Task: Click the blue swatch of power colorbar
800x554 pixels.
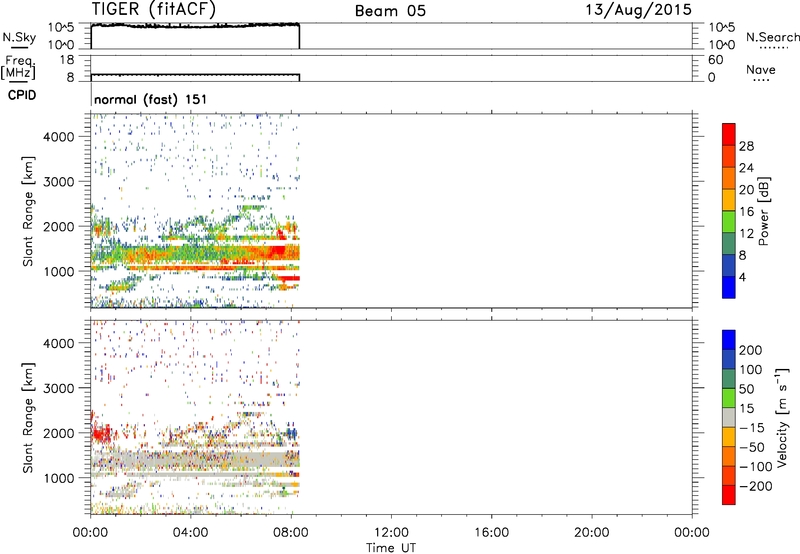Action: [x=729, y=287]
